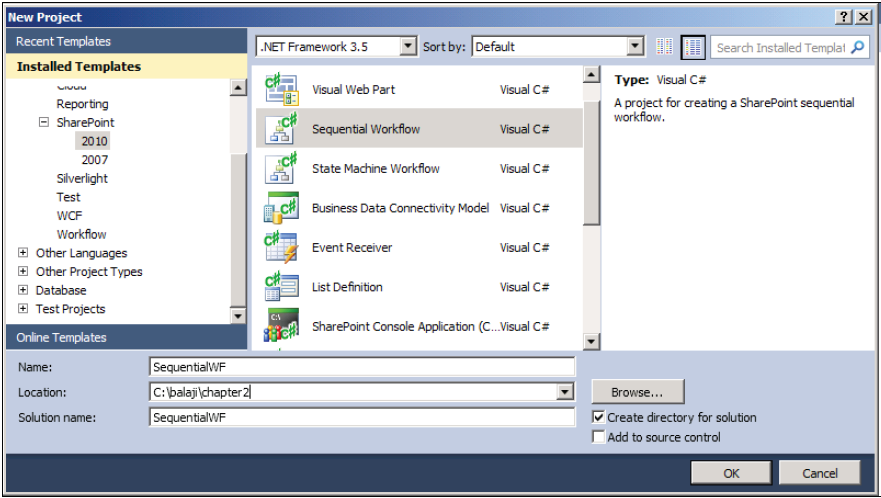Open the Recent Templates section
The width and height of the screenshot is (881, 498).
pyautogui.click(x=126, y=41)
